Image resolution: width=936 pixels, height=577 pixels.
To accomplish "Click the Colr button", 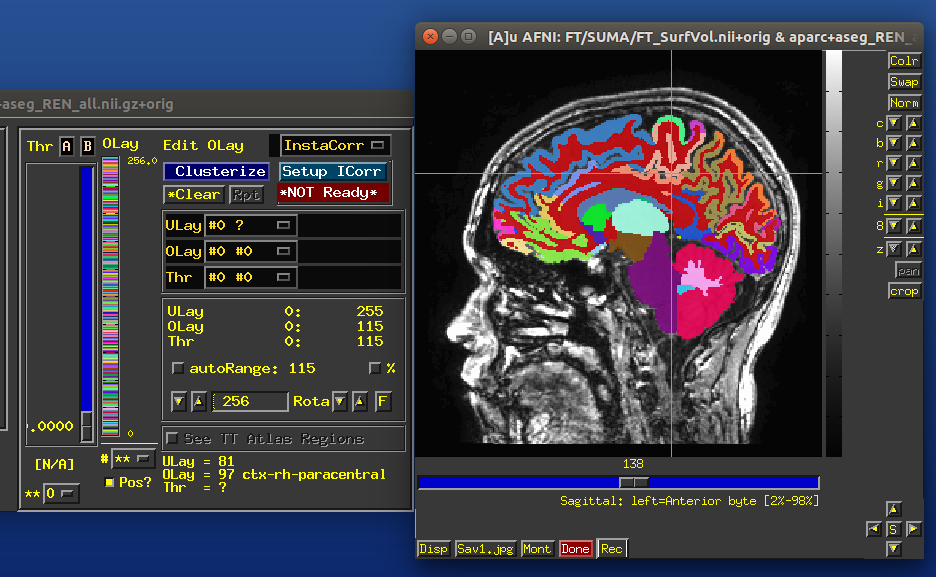I will tap(904, 61).
